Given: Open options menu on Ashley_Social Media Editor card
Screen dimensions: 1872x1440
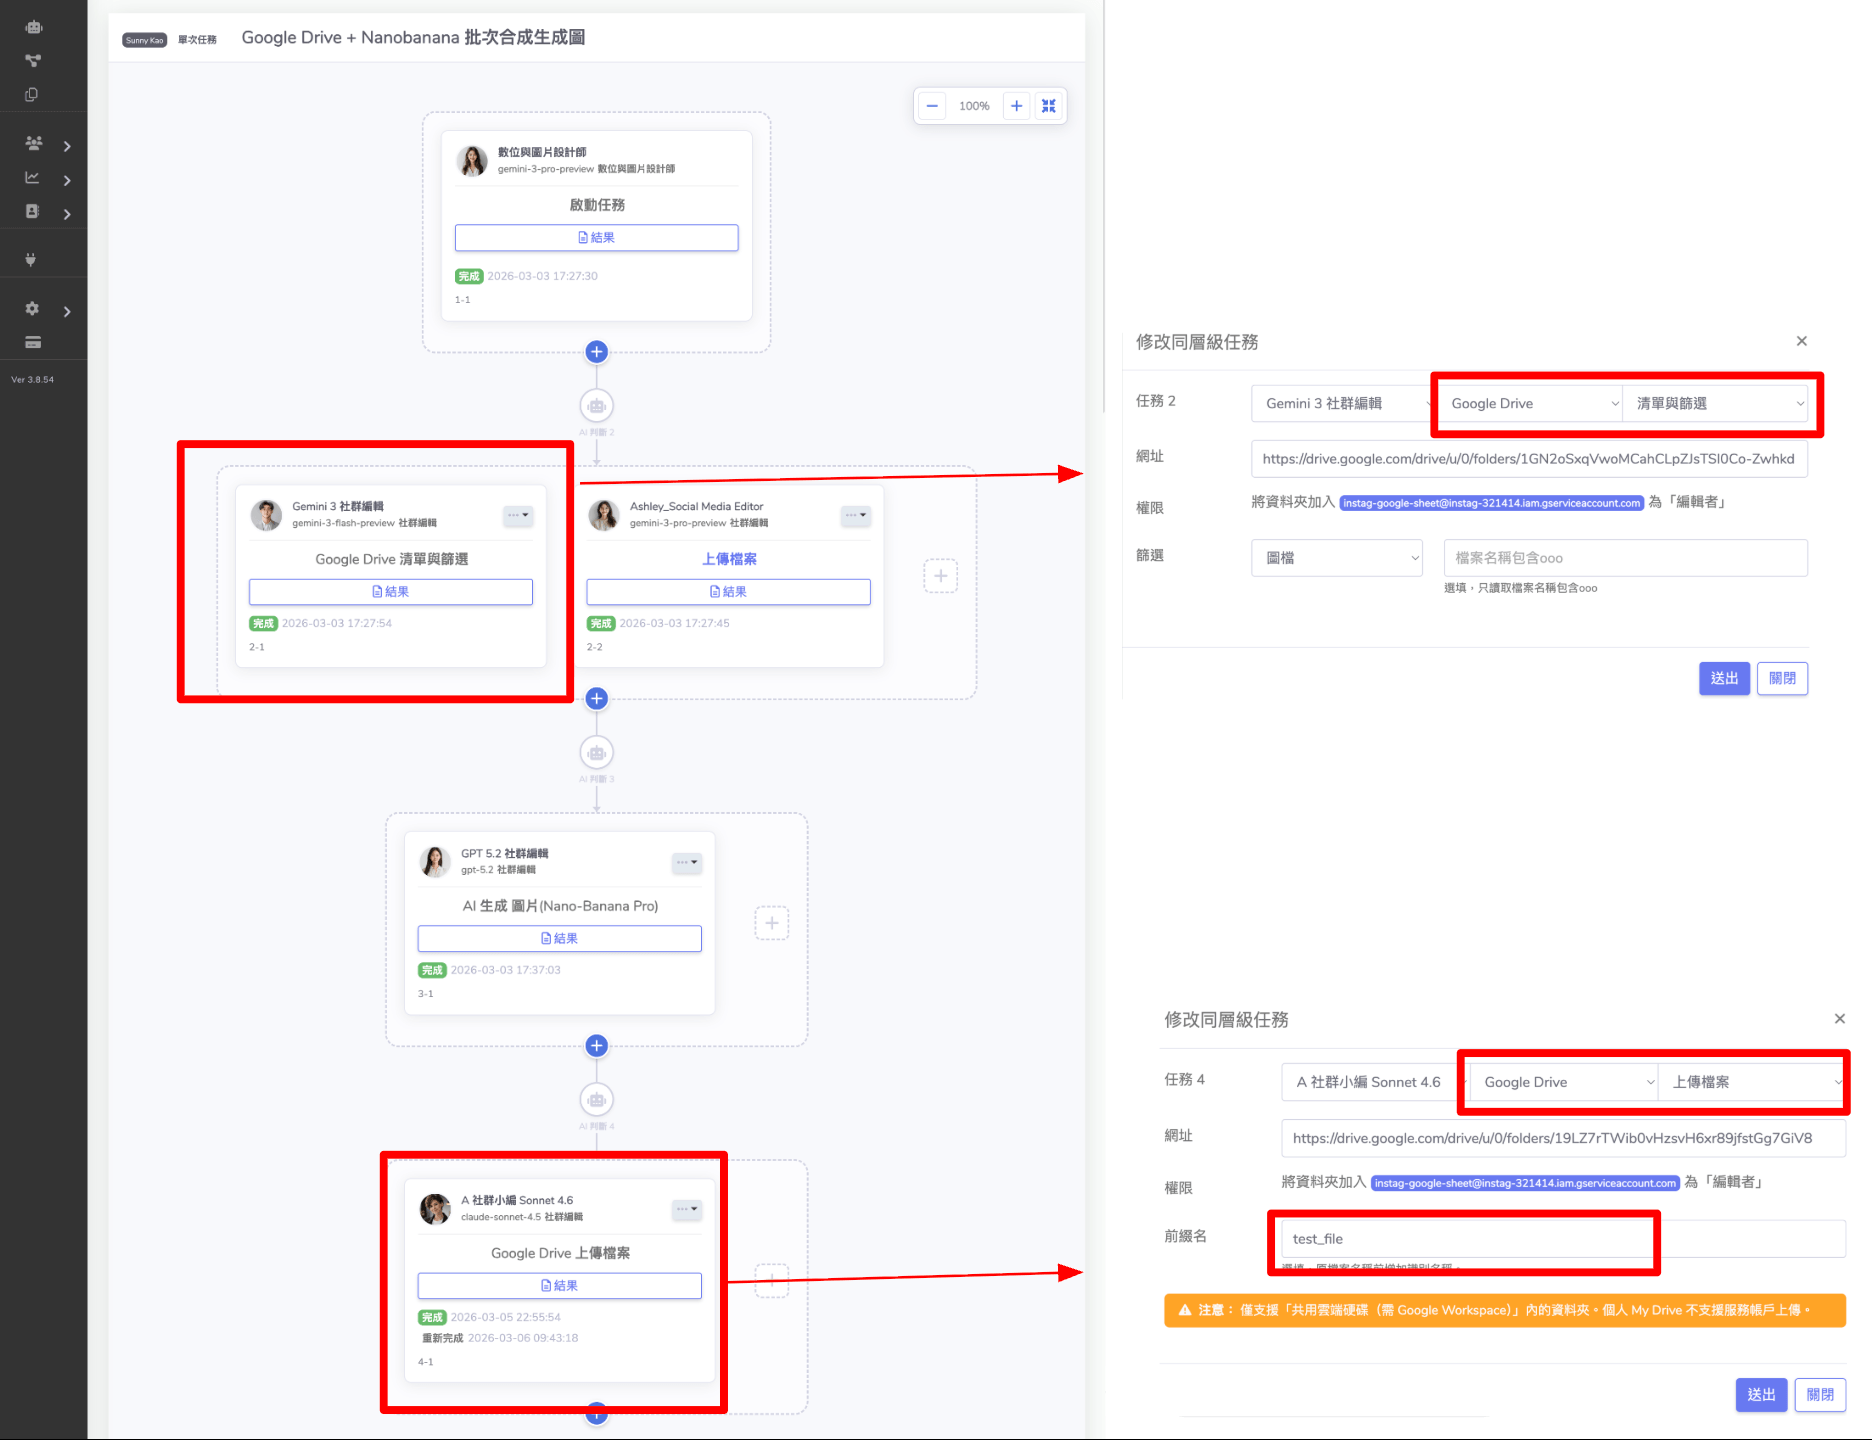Looking at the screenshot, I should (x=855, y=516).
